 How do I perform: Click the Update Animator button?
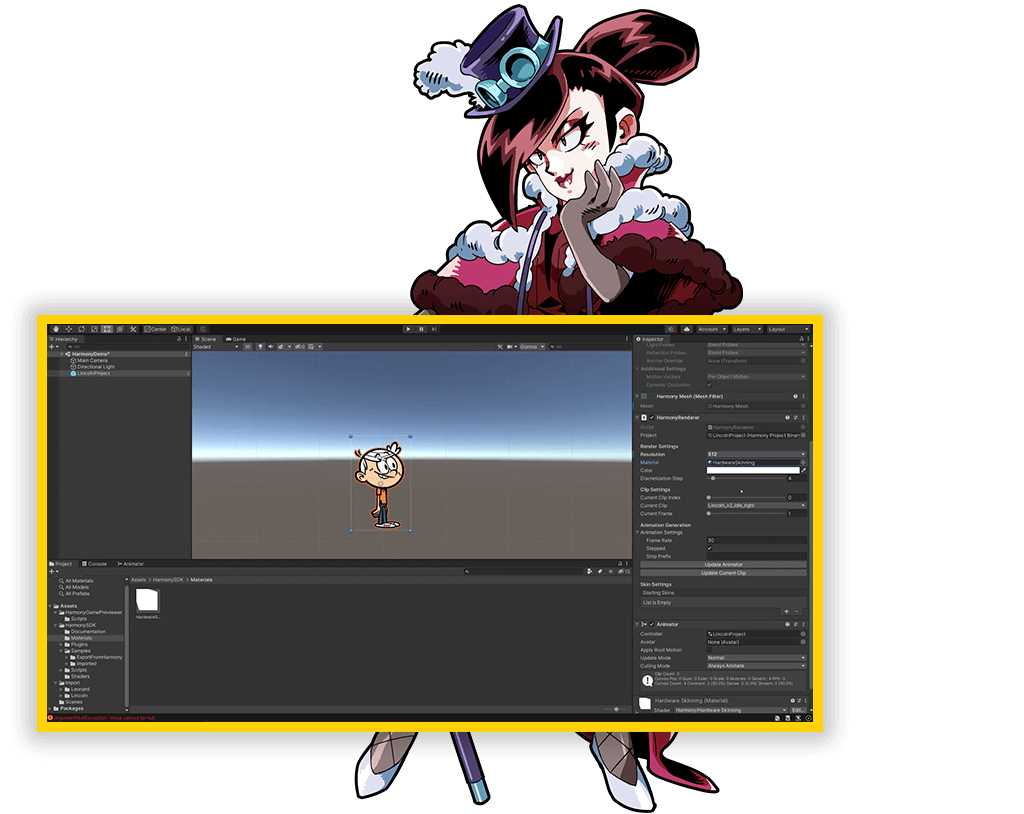coord(724,564)
